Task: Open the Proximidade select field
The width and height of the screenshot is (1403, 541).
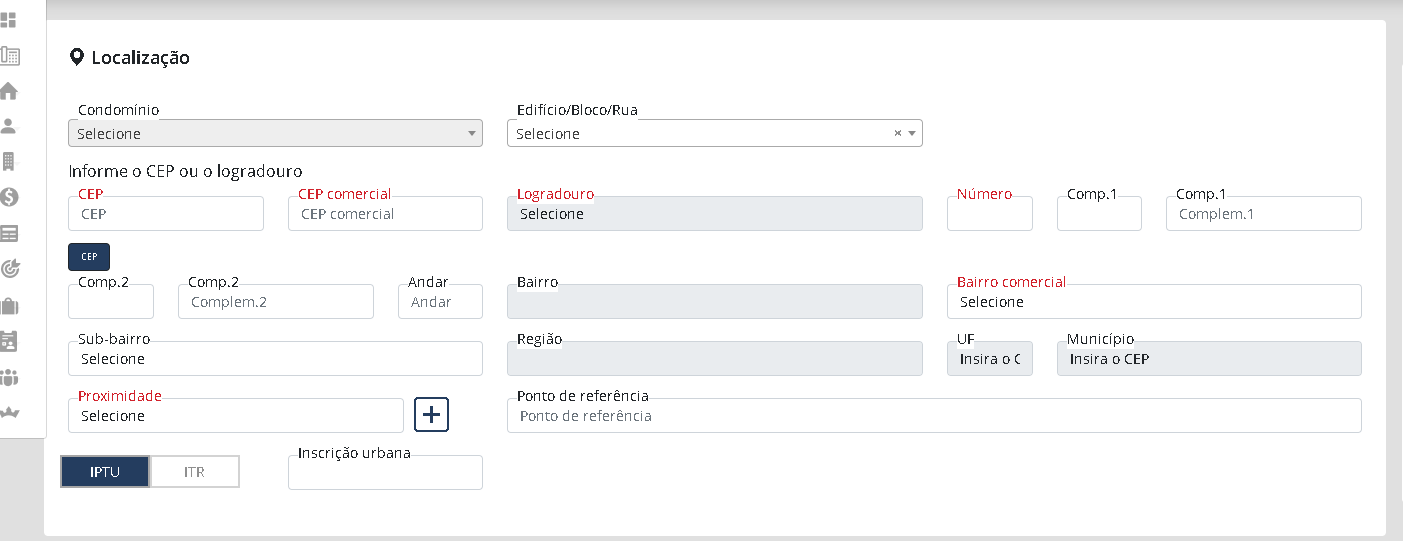Action: [236, 416]
